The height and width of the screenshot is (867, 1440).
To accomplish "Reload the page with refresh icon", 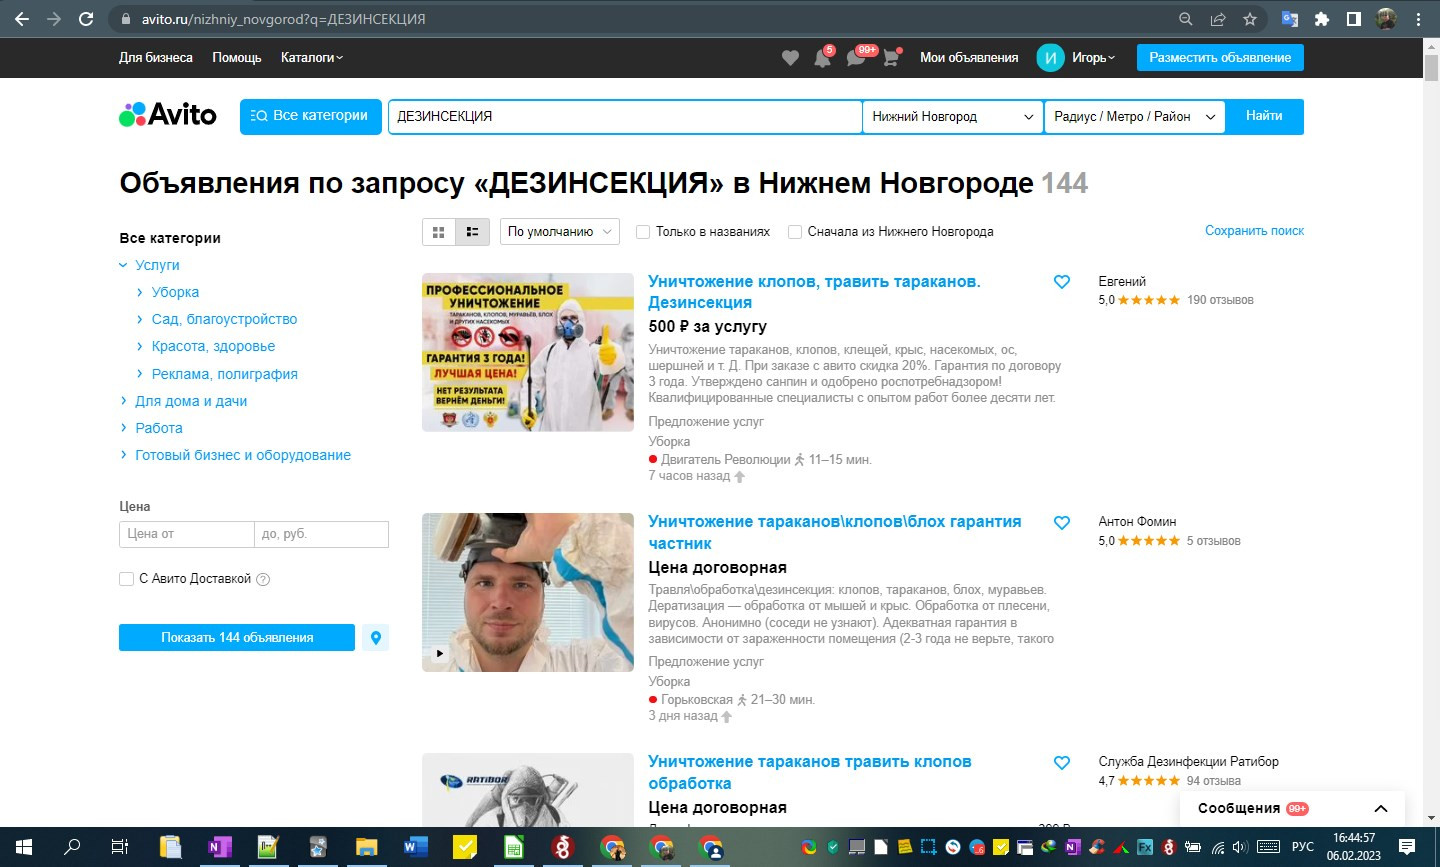I will 86,19.
